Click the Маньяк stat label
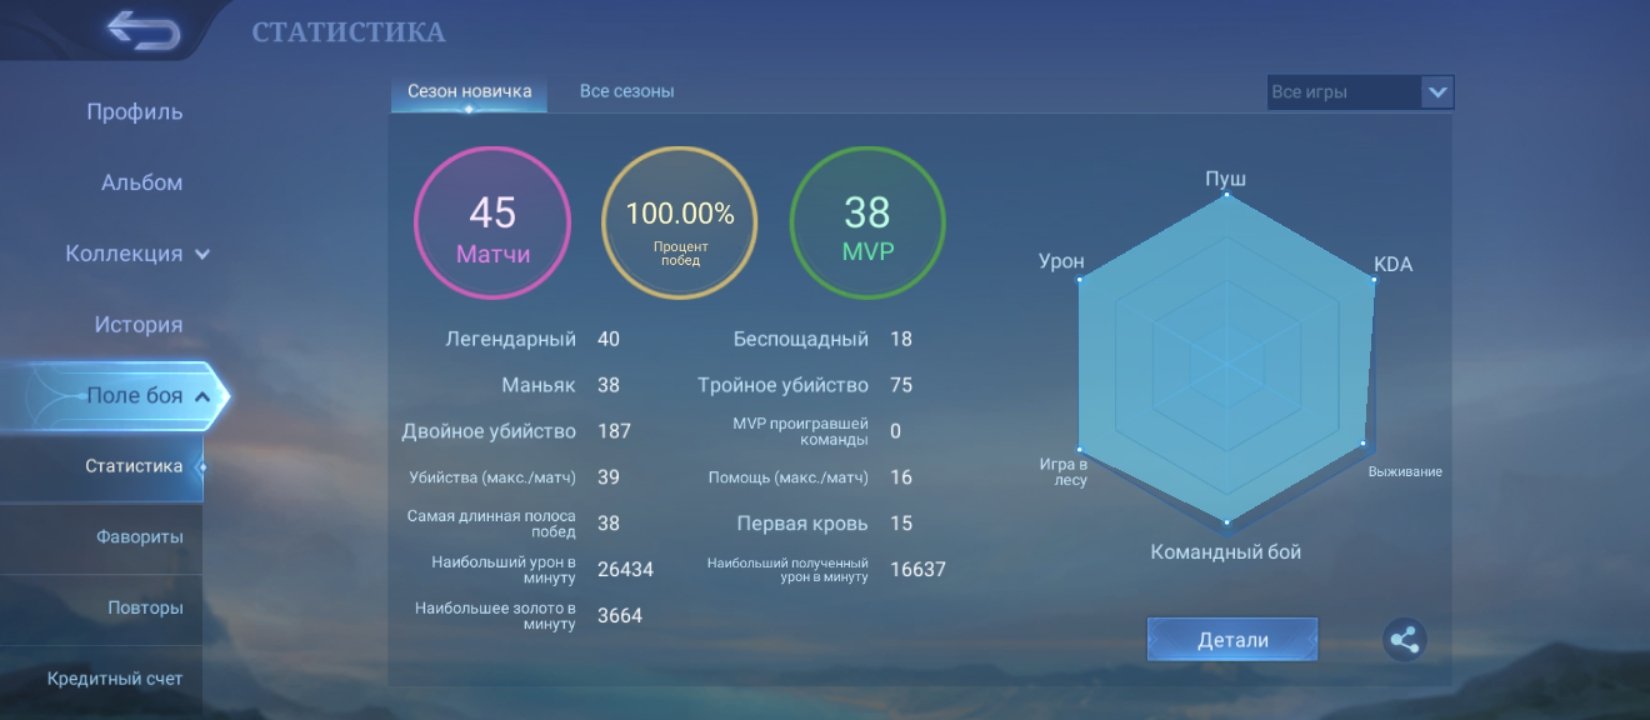The width and height of the screenshot is (1650, 720). click(538, 385)
